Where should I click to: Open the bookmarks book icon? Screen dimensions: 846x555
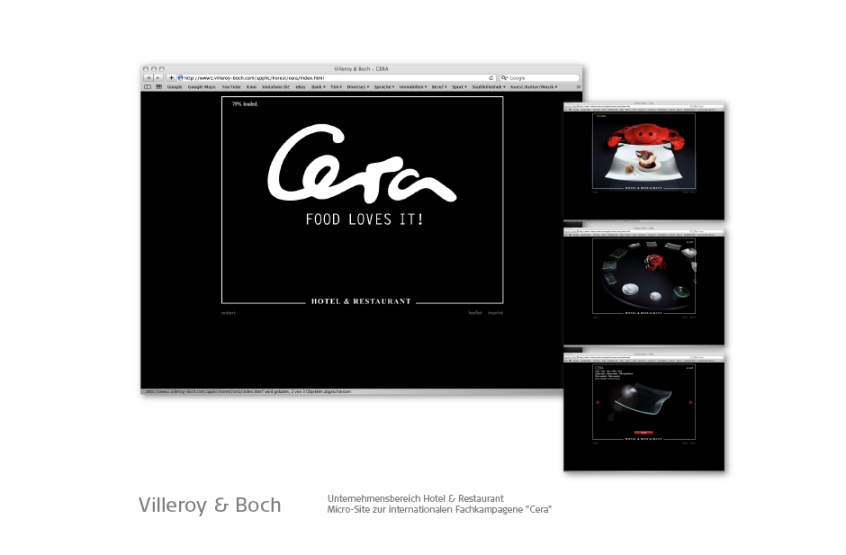[x=147, y=87]
